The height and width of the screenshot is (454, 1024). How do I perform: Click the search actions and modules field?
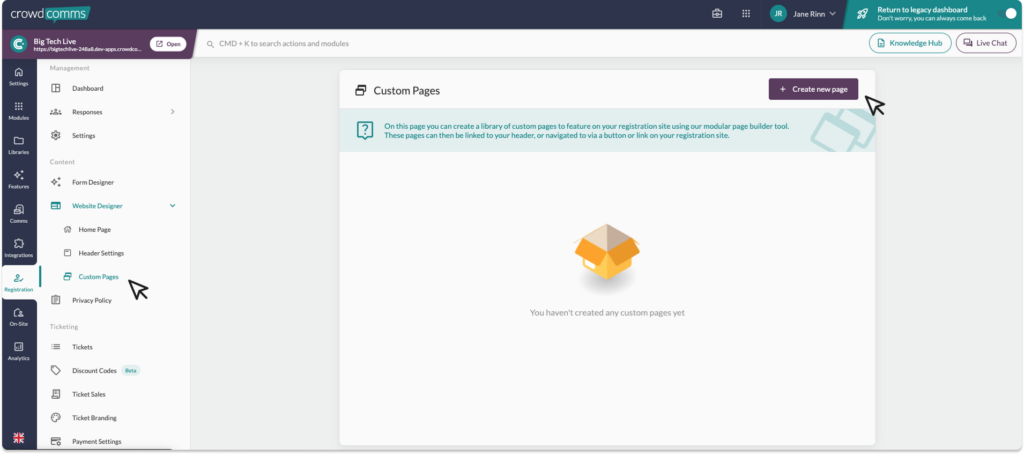(x=400, y=44)
